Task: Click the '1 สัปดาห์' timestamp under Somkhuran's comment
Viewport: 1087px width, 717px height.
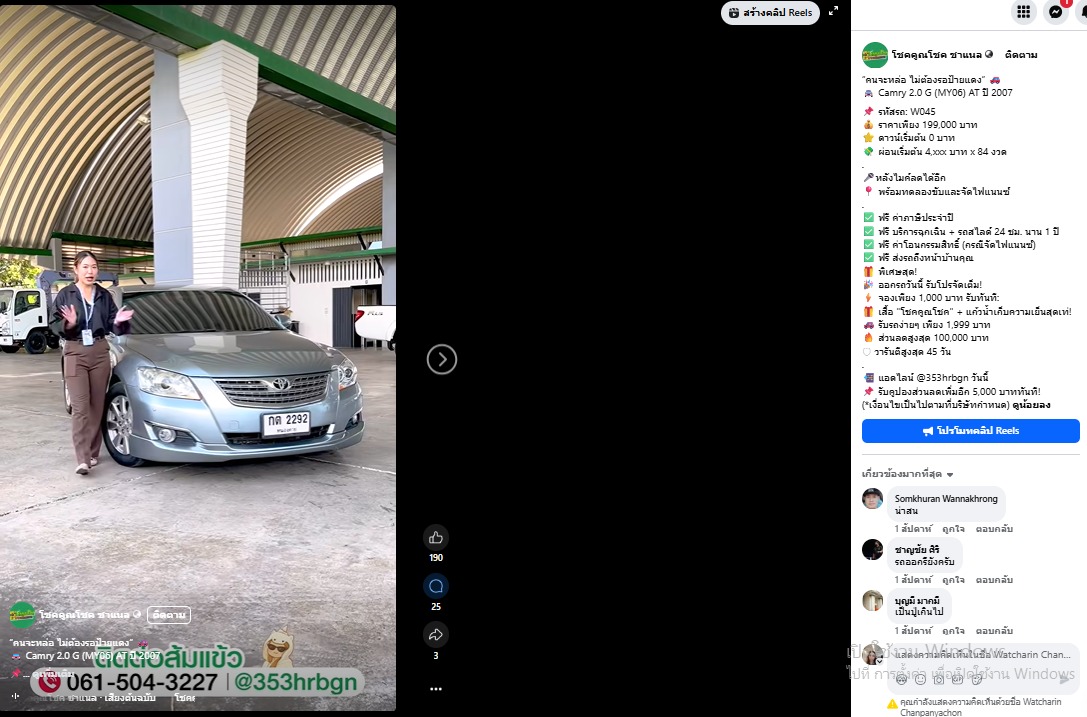Action: [913, 529]
